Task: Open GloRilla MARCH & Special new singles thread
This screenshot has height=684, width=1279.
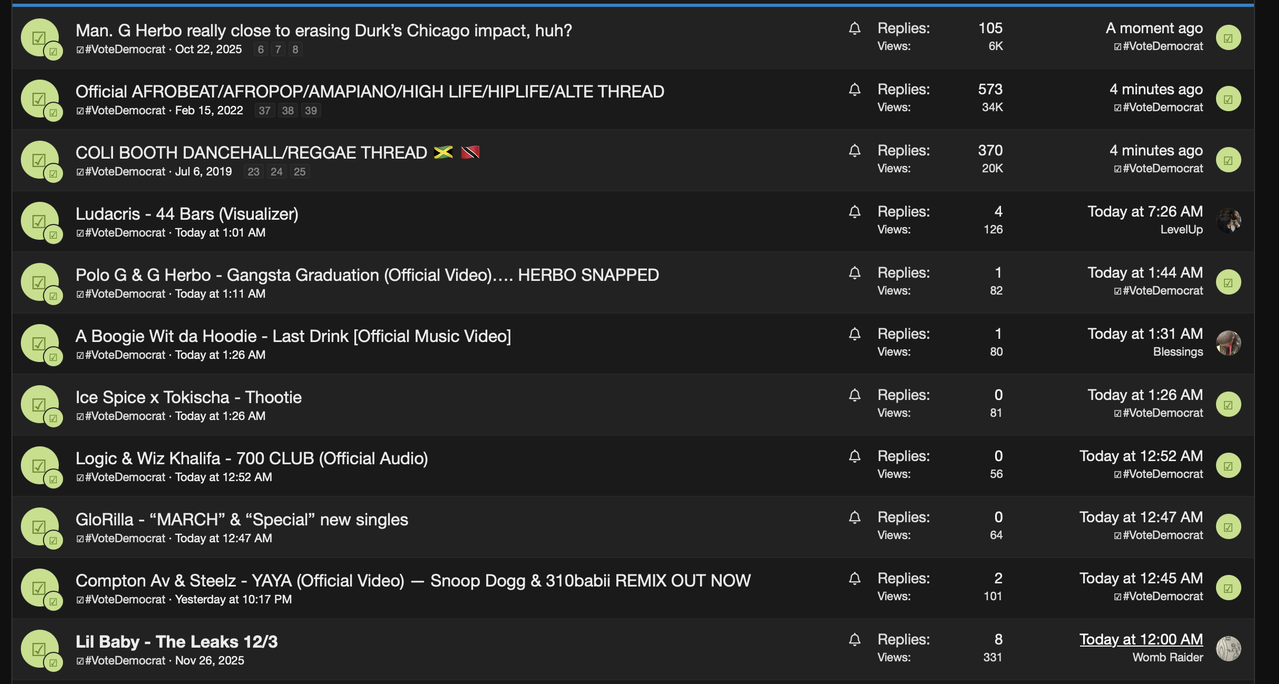Action: (242, 518)
